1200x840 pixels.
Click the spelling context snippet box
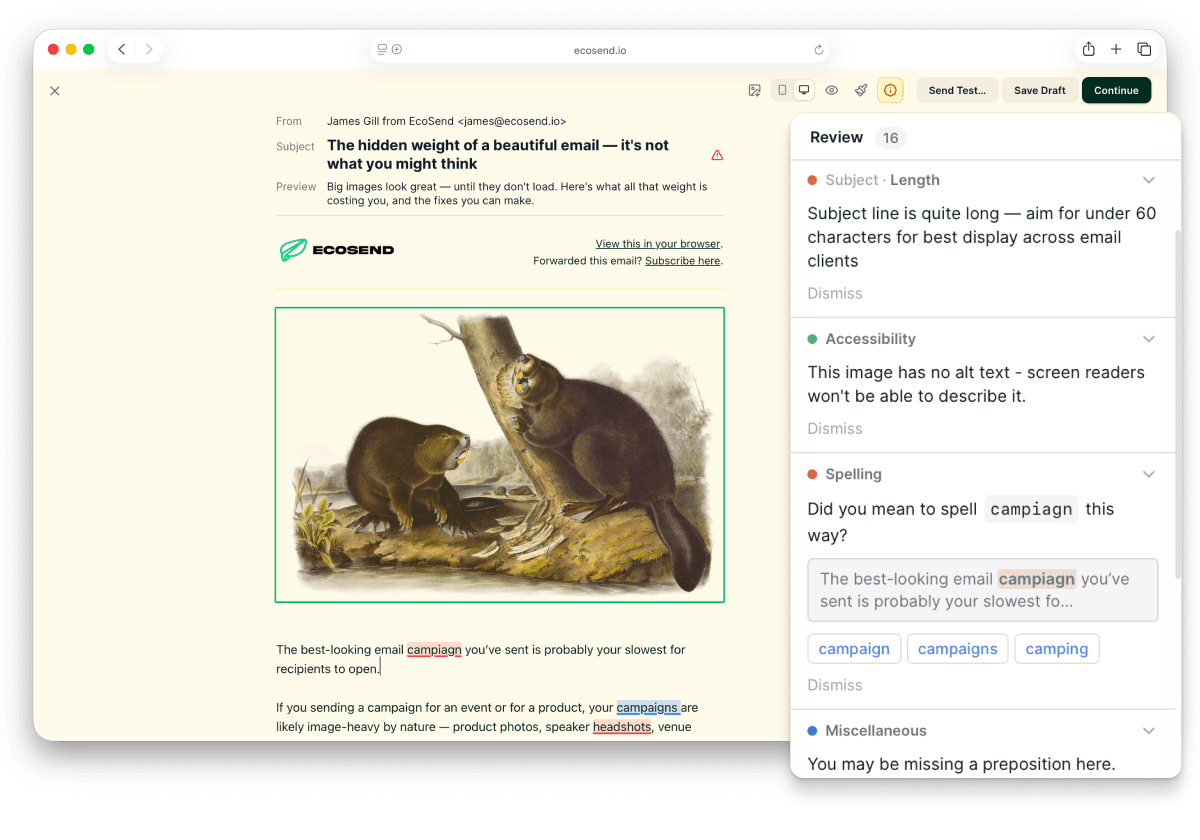click(x=983, y=590)
